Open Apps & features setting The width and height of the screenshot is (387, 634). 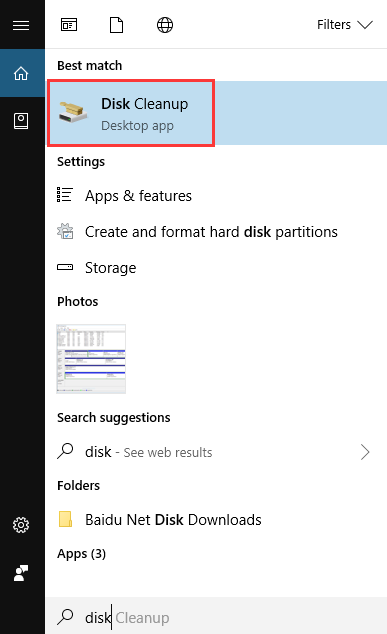[138, 196]
